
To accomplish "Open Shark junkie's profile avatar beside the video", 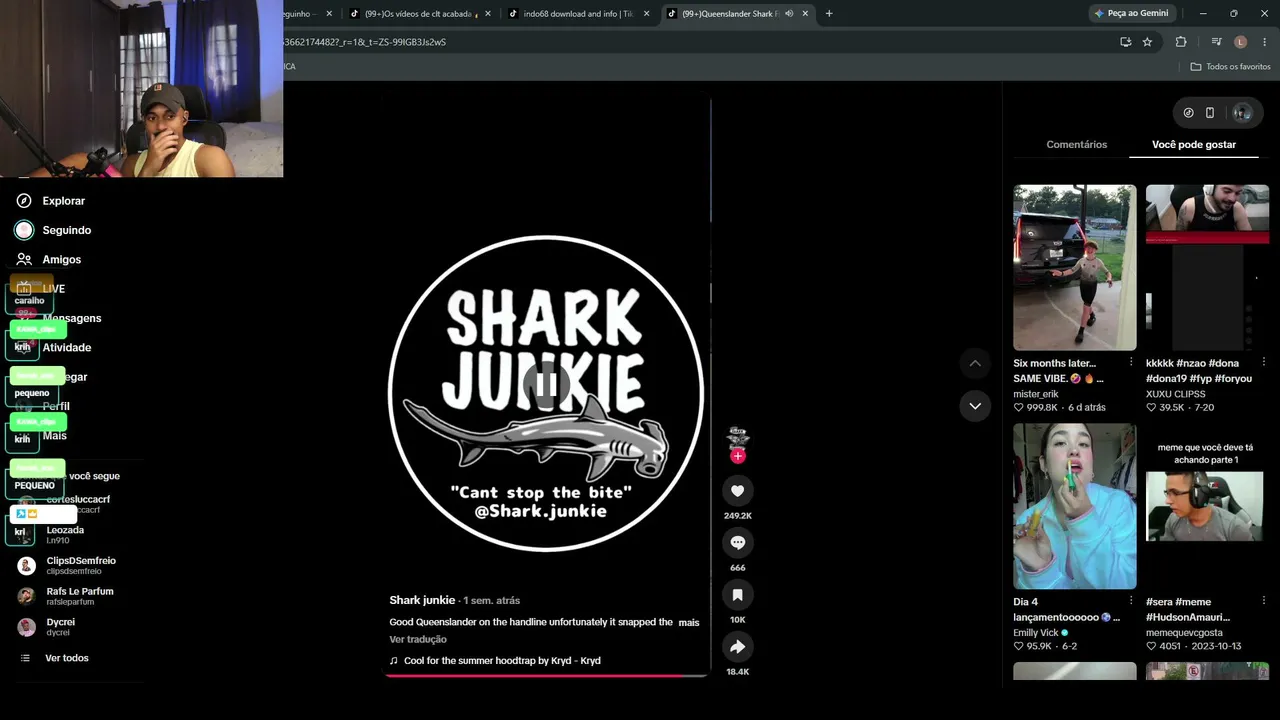I will (737, 438).
